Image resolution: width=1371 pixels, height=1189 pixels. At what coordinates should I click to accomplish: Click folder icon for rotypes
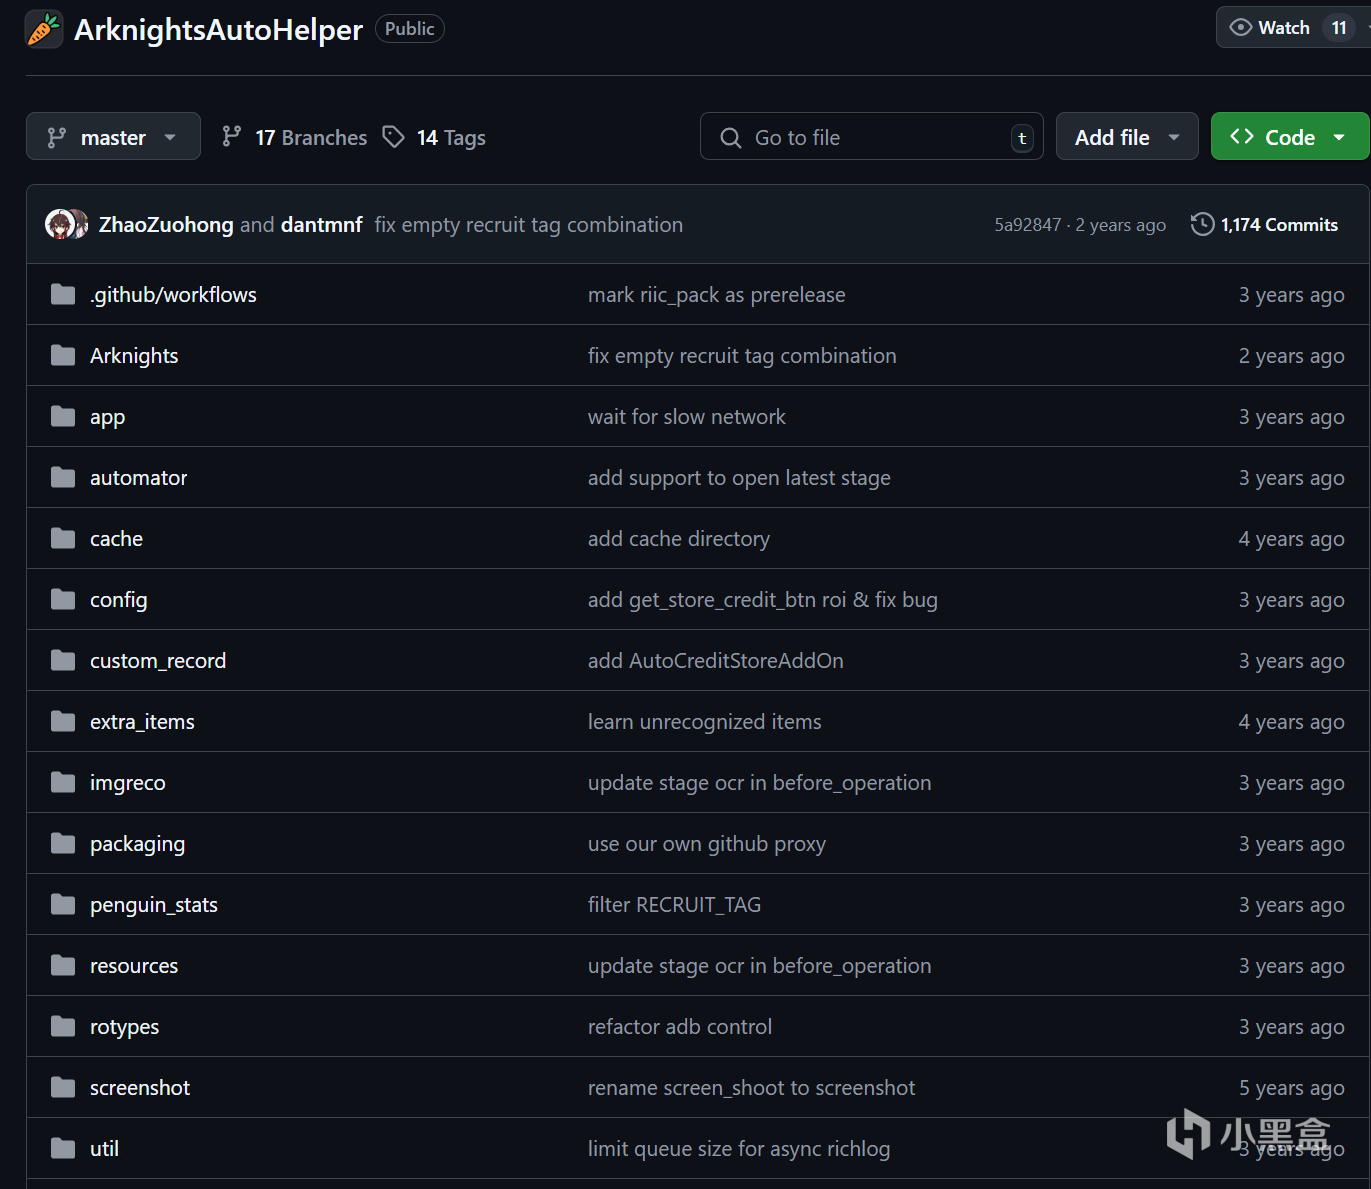click(x=63, y=1026)
